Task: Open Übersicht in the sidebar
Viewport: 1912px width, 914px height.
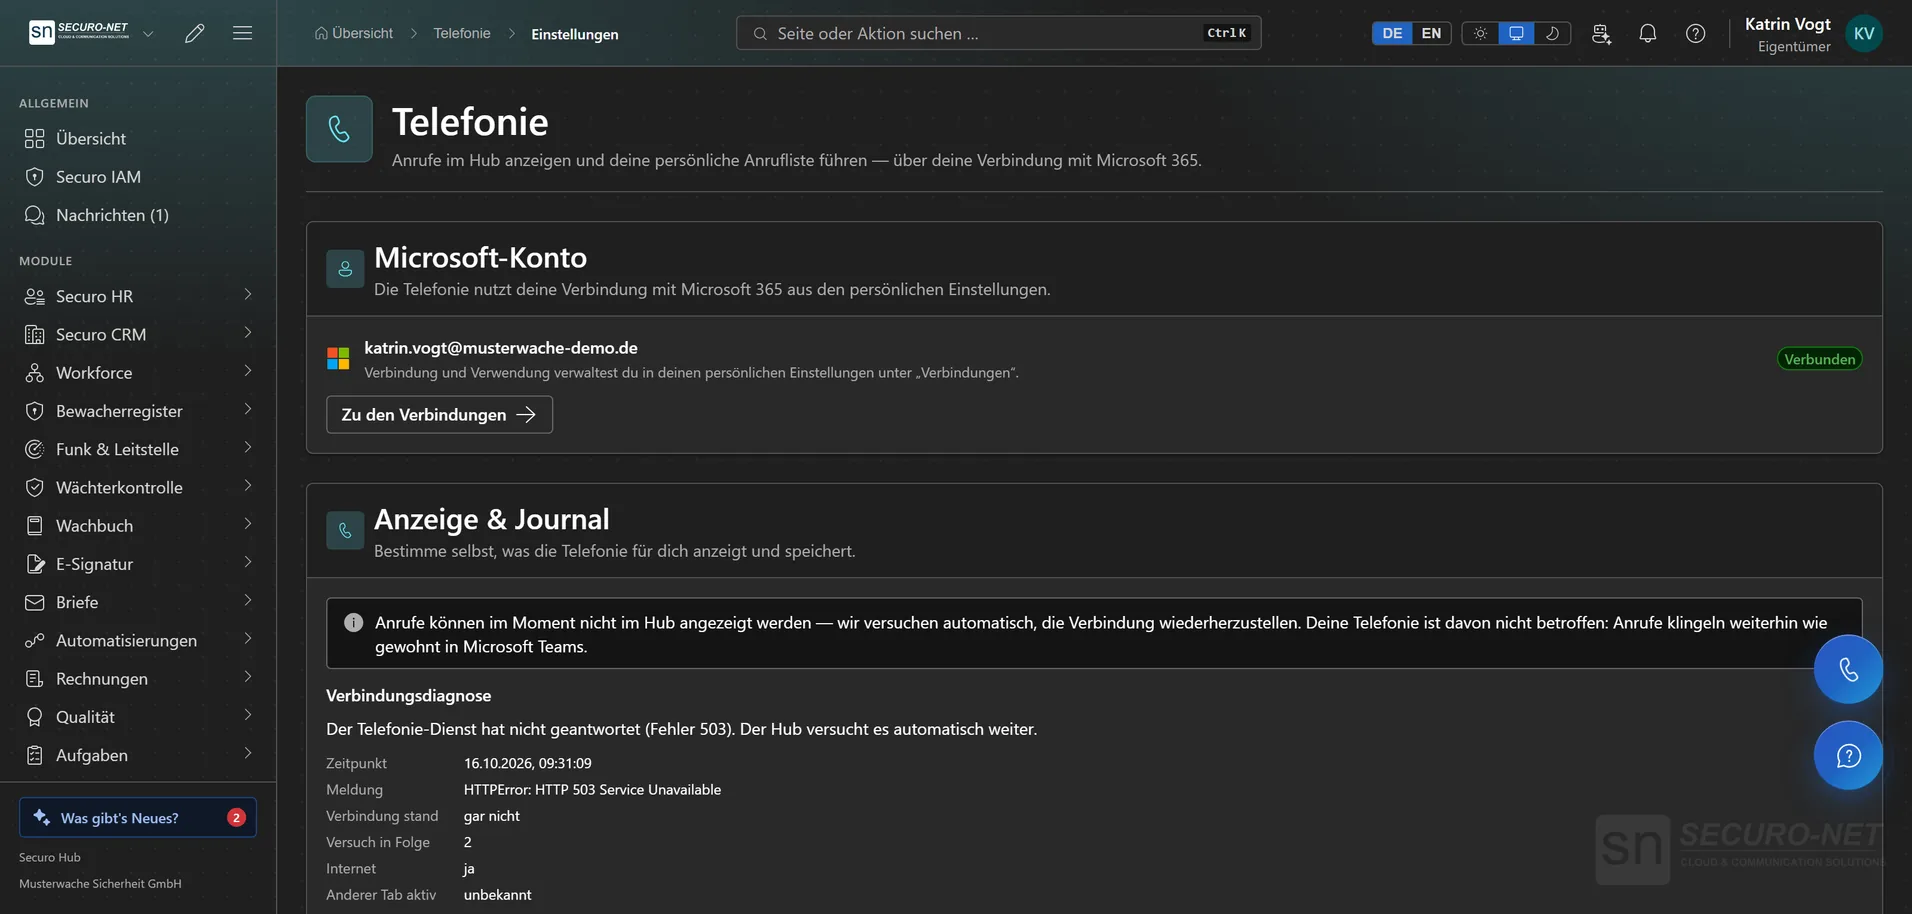Action: click(138, 138)
